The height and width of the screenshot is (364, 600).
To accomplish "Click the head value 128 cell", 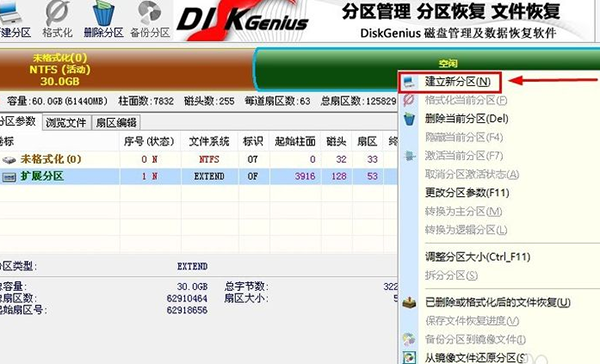I will pos(336,176).
